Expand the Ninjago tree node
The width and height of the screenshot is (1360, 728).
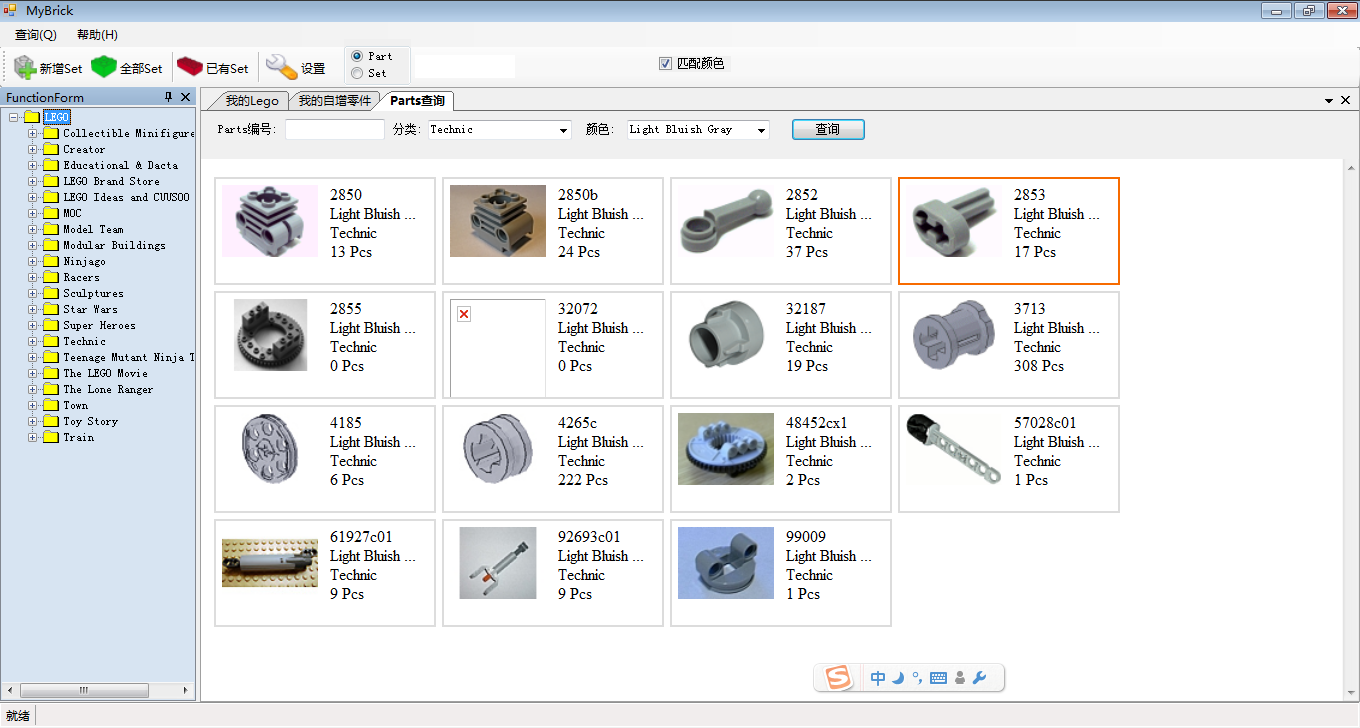33,261
